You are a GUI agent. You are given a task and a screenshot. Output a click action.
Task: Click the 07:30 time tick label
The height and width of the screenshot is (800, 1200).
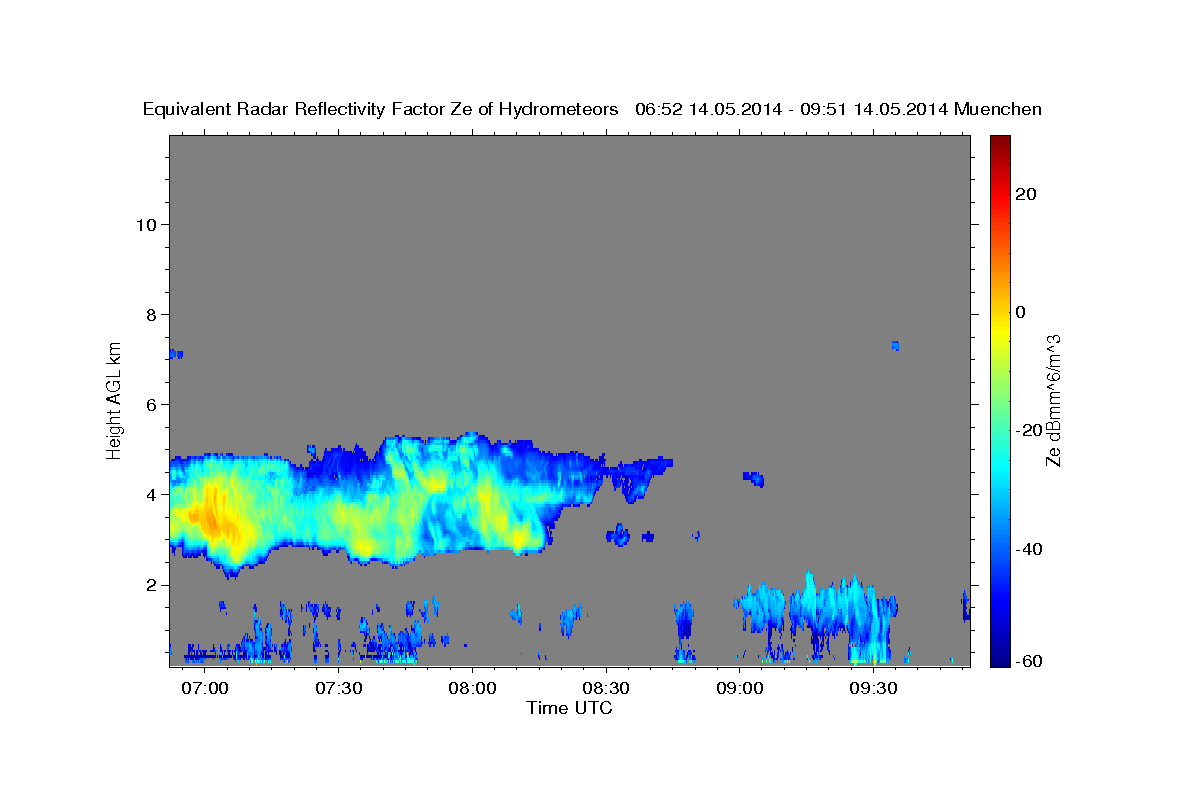[339, 689]
